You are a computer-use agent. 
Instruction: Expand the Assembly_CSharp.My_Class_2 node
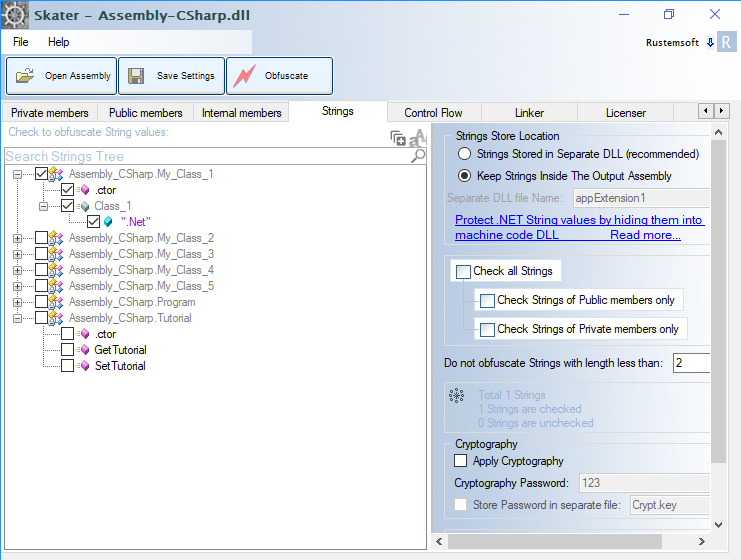(x=17, y=238)
